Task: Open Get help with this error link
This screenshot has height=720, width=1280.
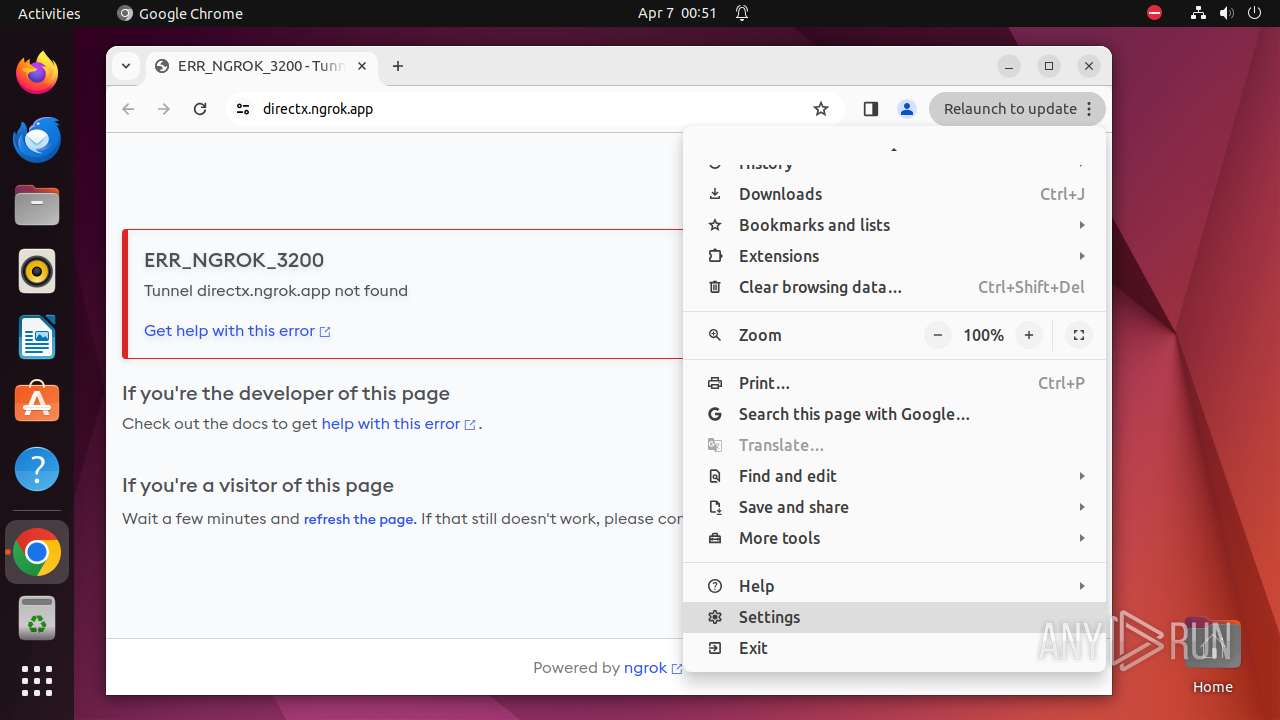Action: [x=237, y=331]
